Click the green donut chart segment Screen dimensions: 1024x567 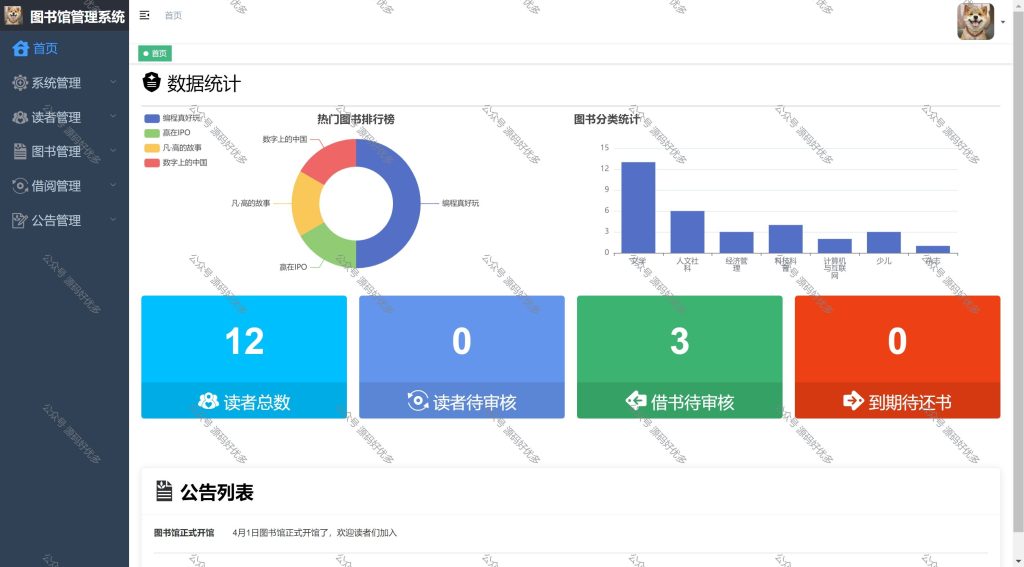331,246
